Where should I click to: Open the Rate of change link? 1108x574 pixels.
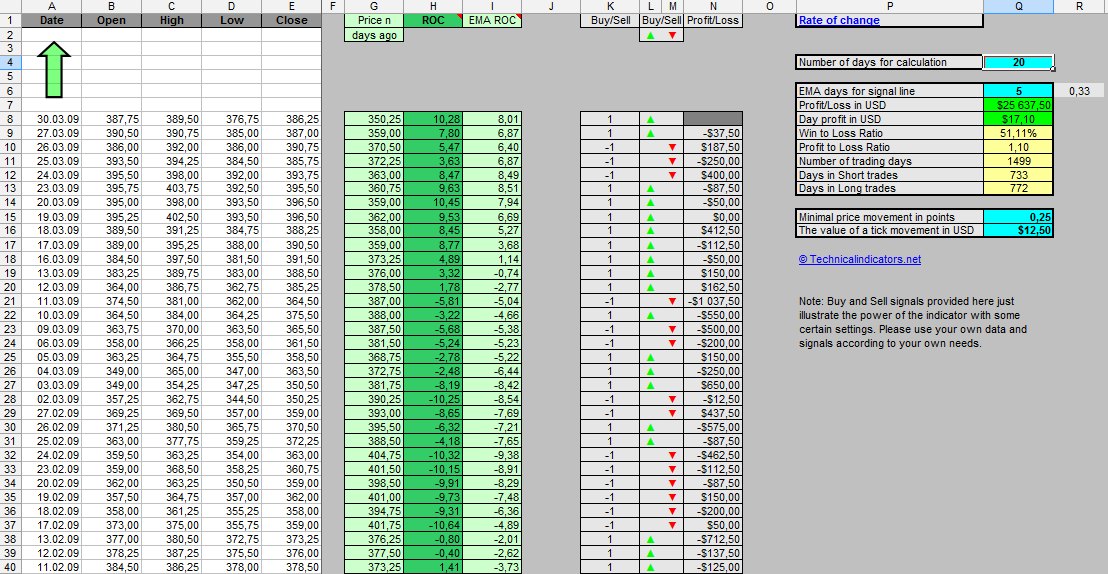pyautogui.click(x=839, y=20)
